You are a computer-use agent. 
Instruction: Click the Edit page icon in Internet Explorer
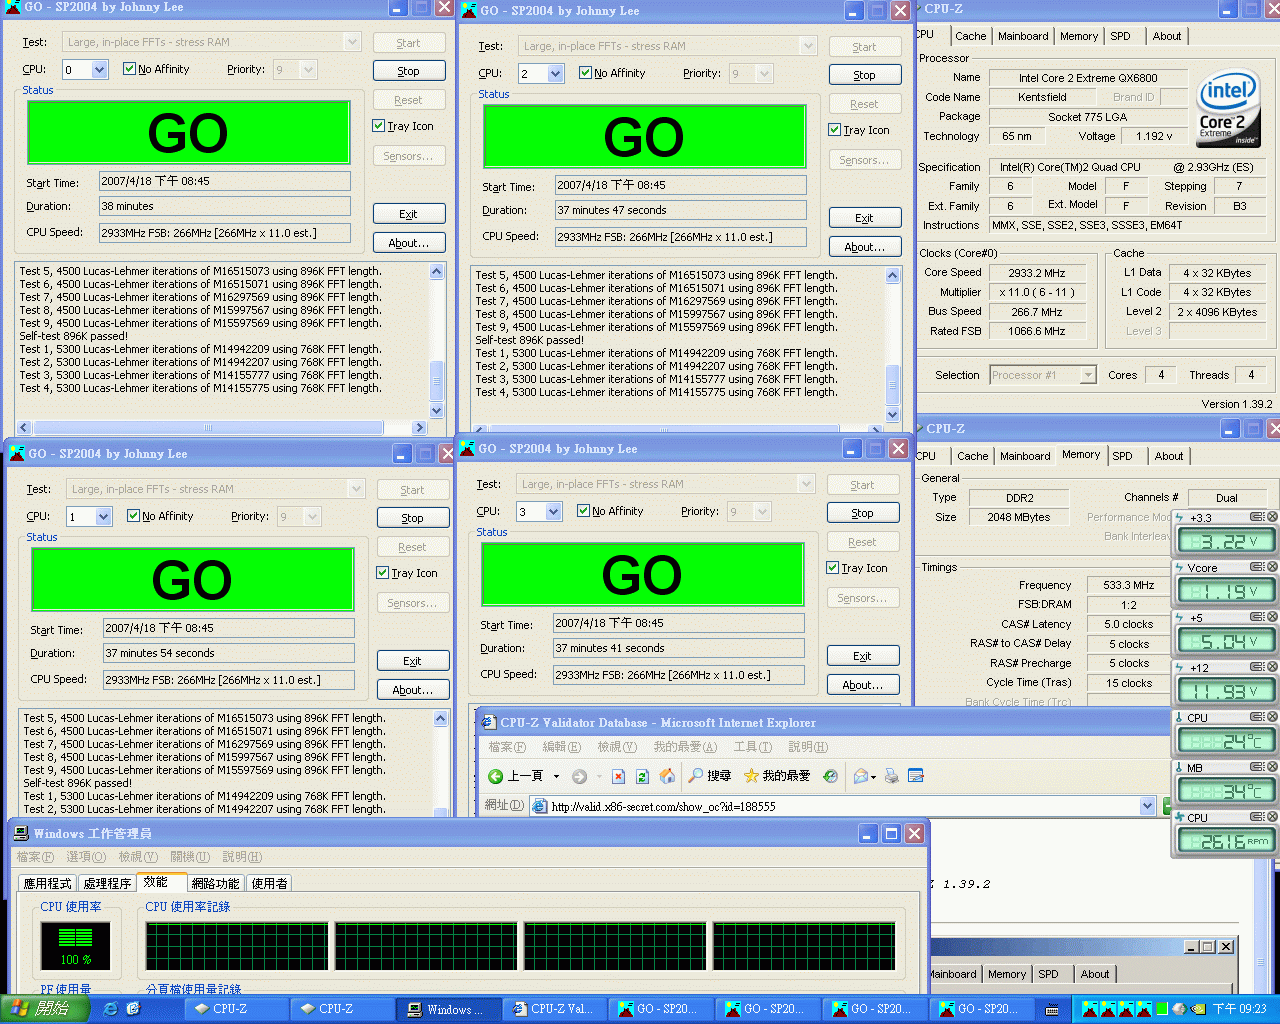(x=915, y=776)
